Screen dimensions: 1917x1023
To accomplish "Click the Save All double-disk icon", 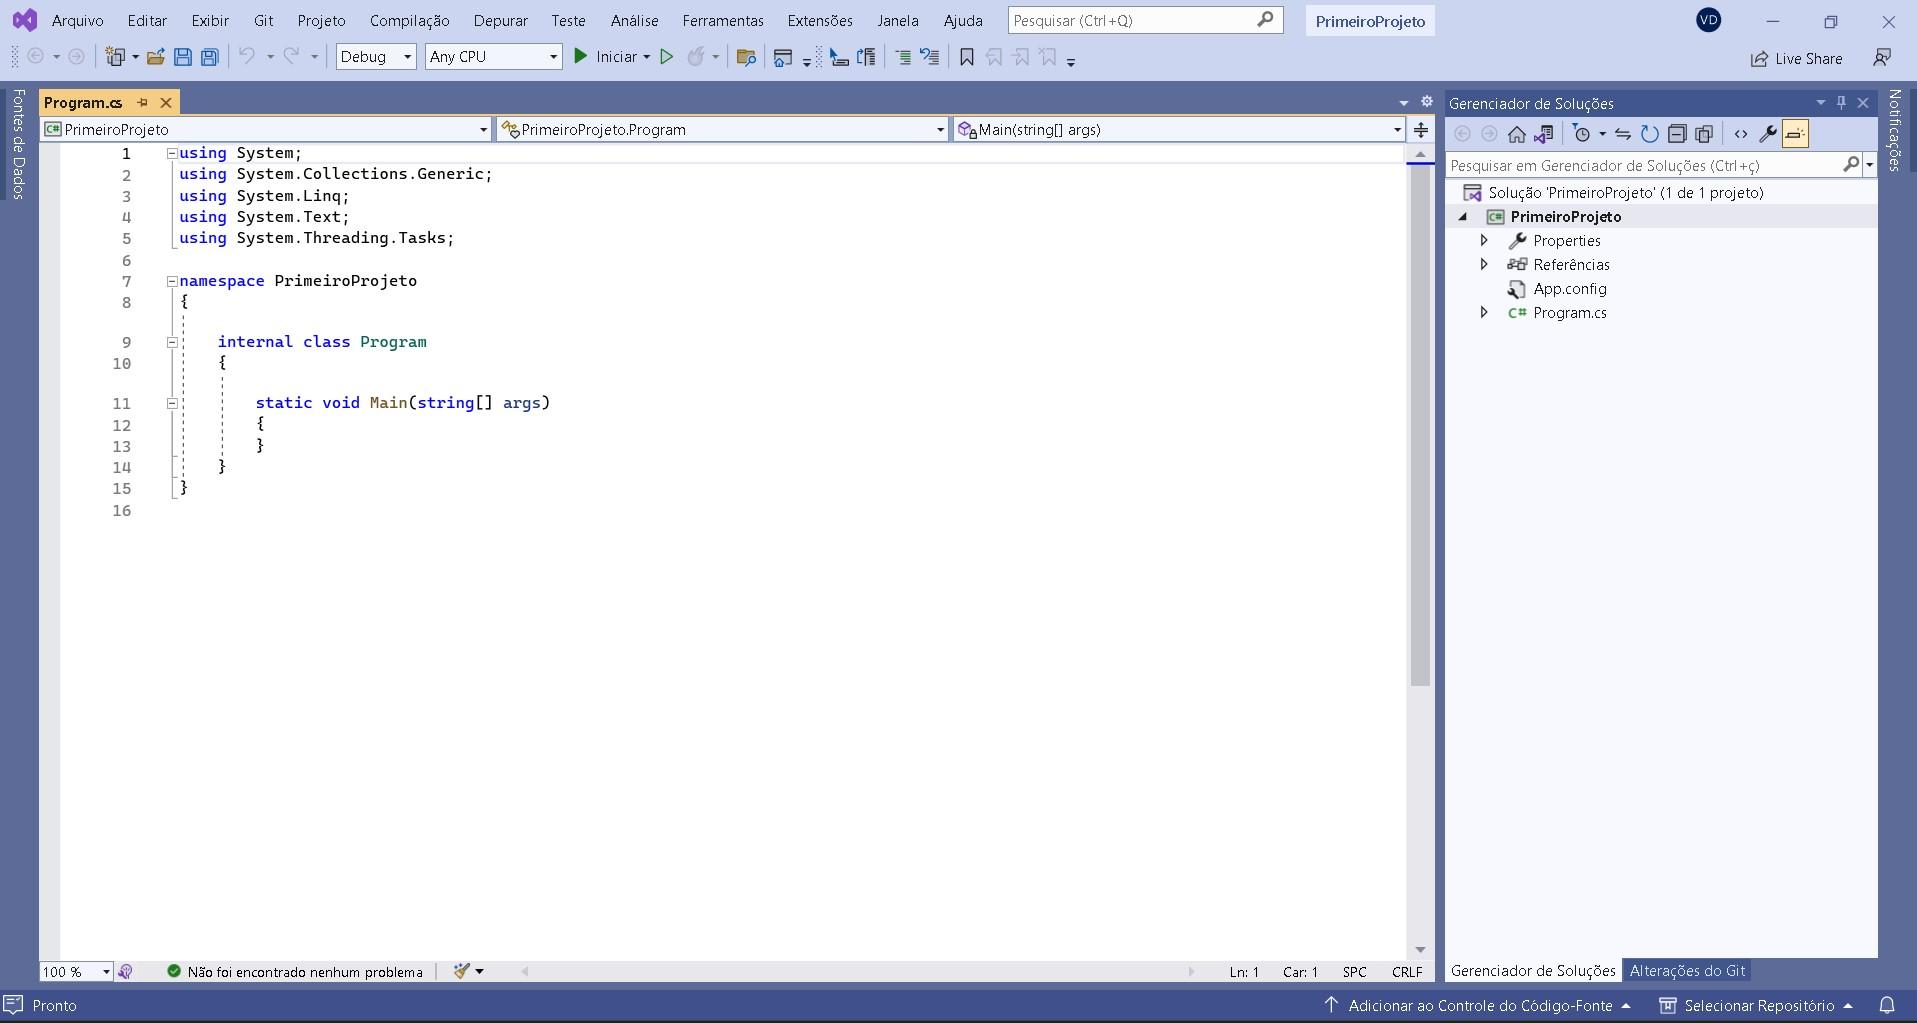I will point(210,57).
